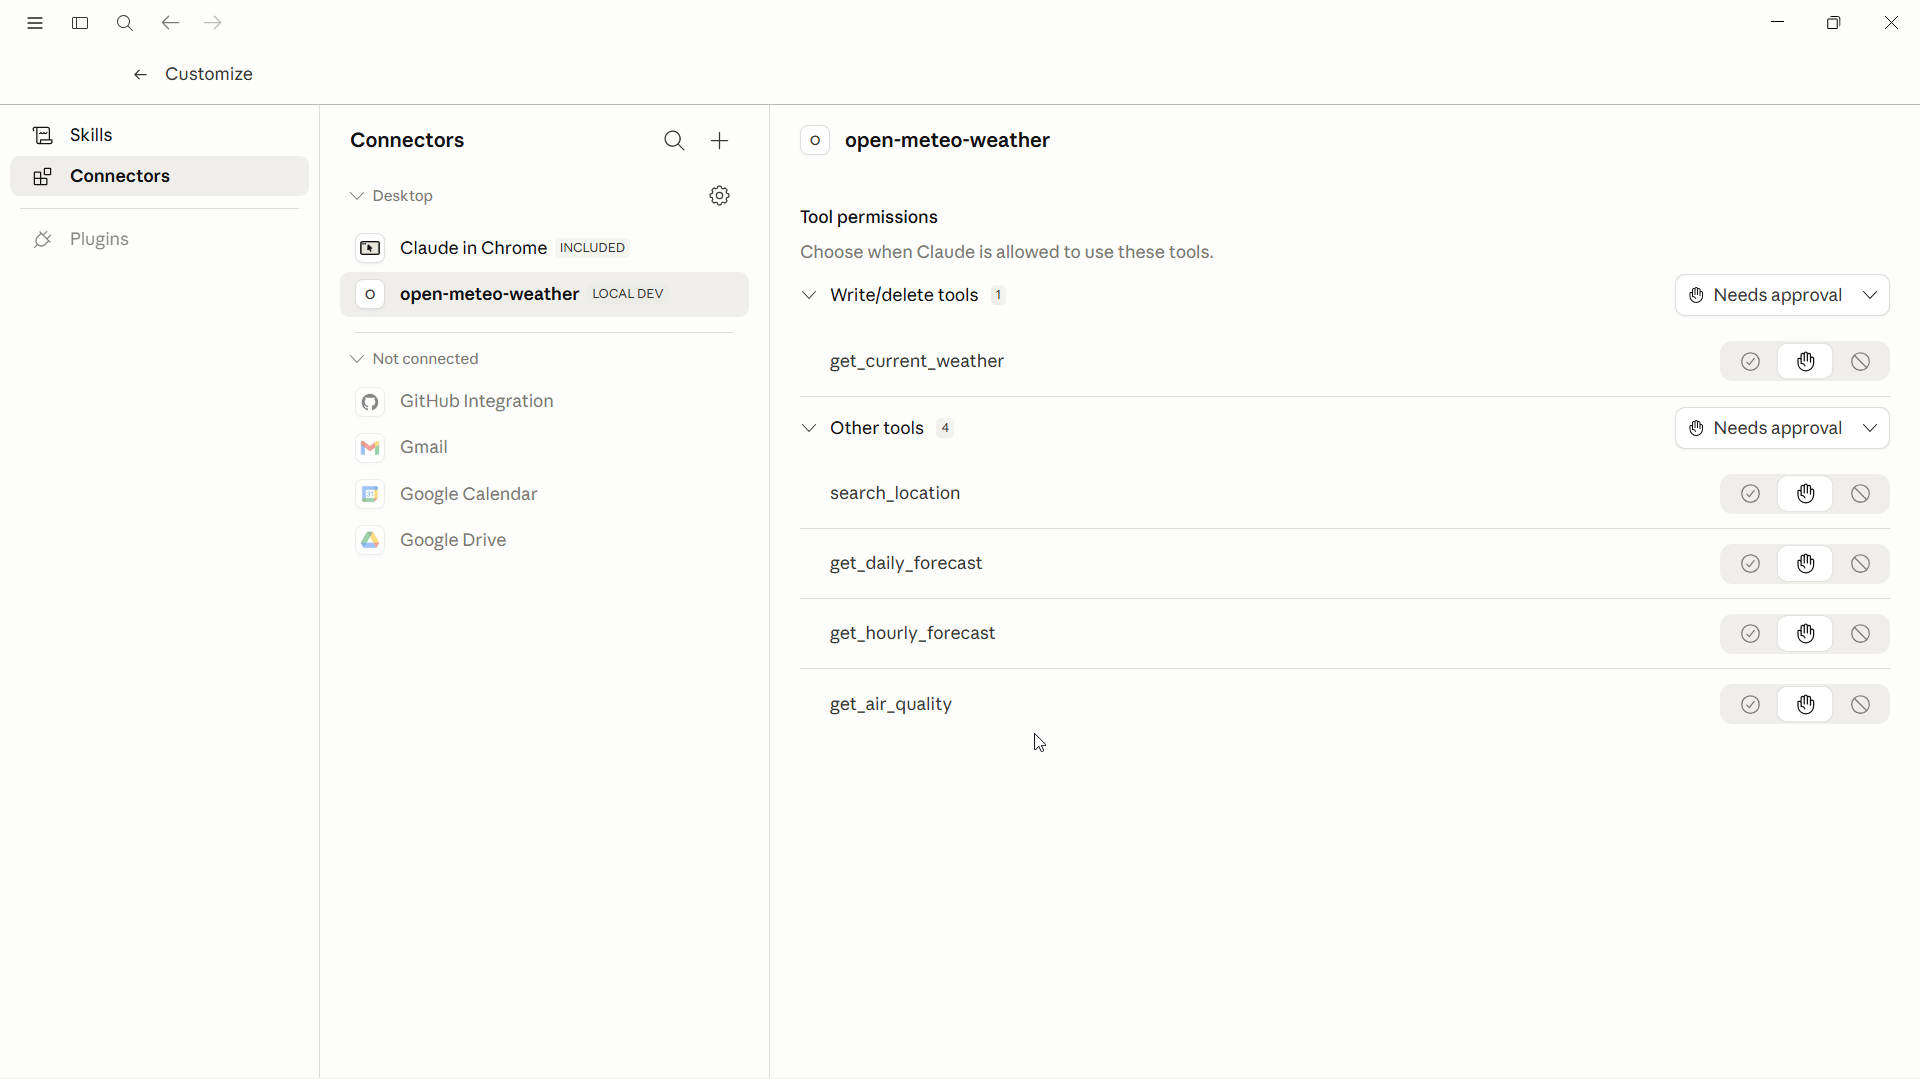Restore down the application window

(1834, 23)
